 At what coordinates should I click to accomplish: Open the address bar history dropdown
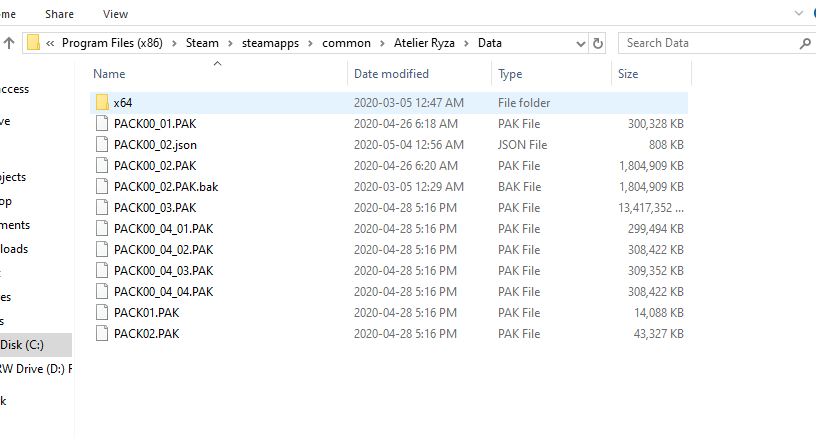click(x=580, y=43)
